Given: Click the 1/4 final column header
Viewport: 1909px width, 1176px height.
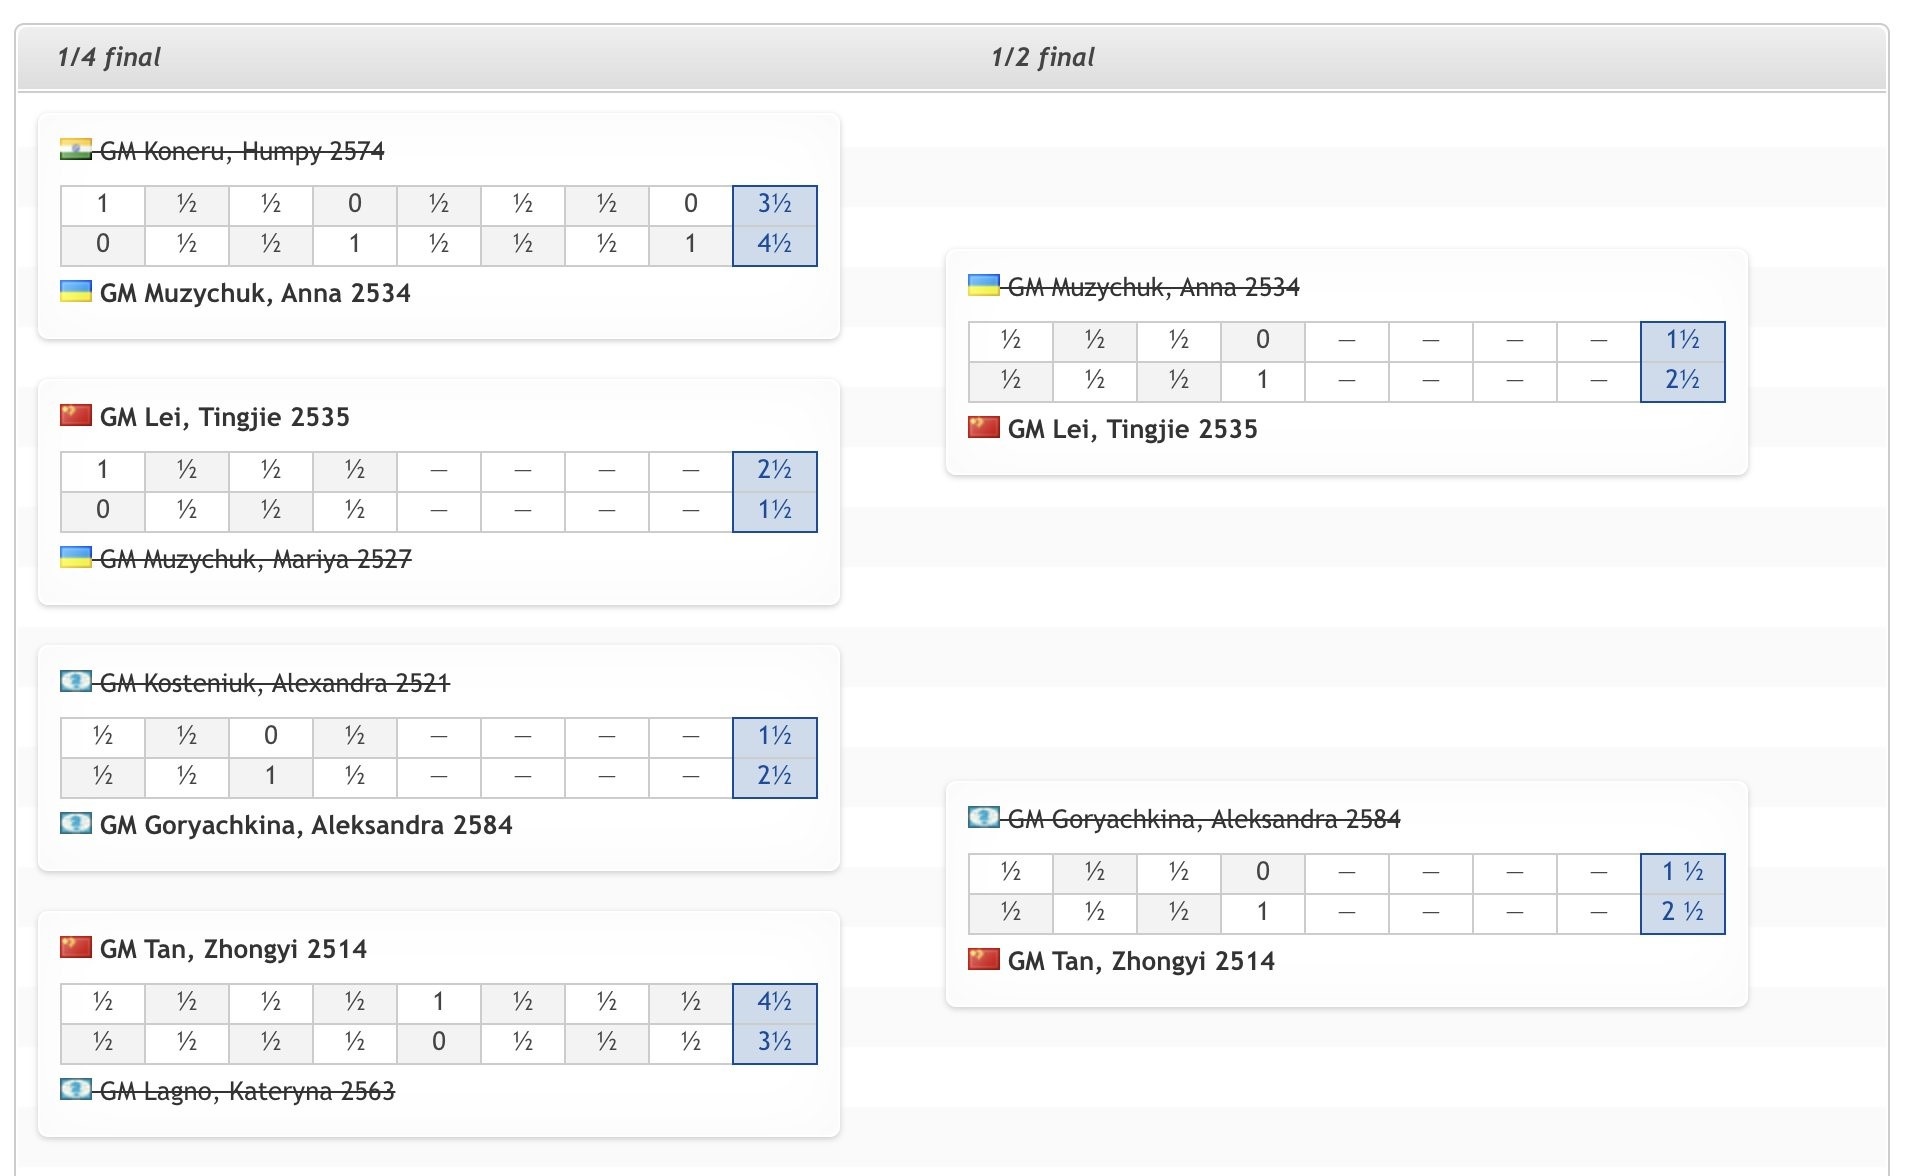Looking at the screenshot, I should coord(109,57).
